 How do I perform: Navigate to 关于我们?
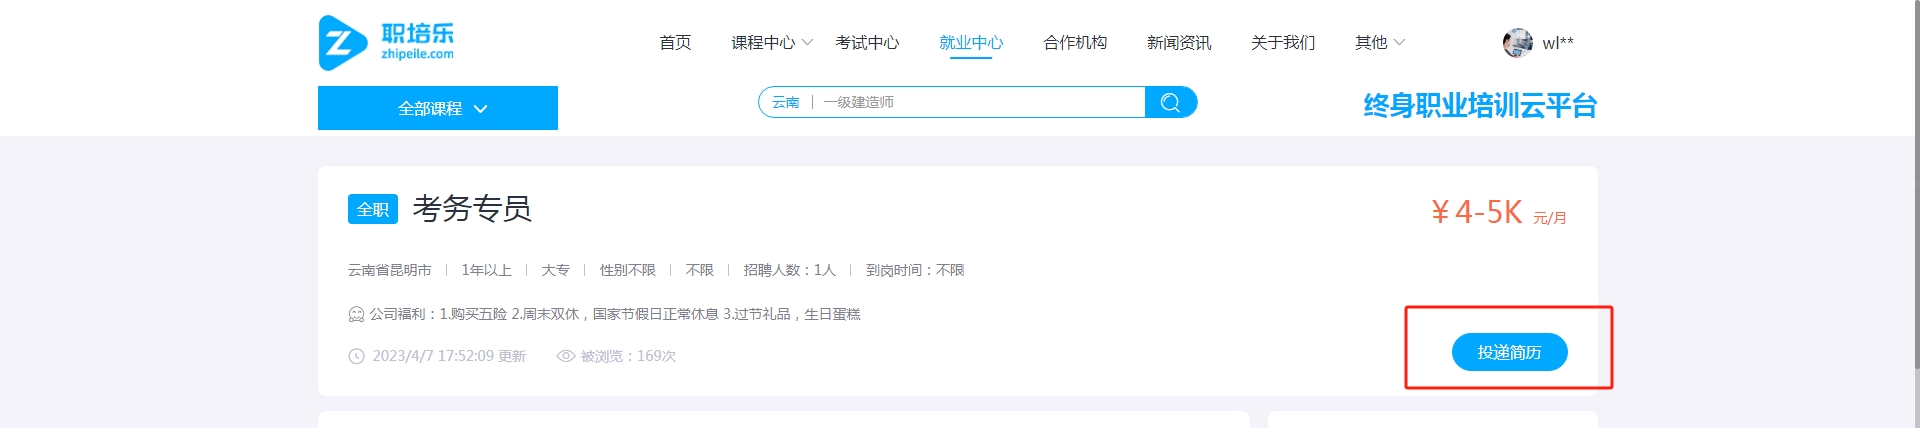1283,43
